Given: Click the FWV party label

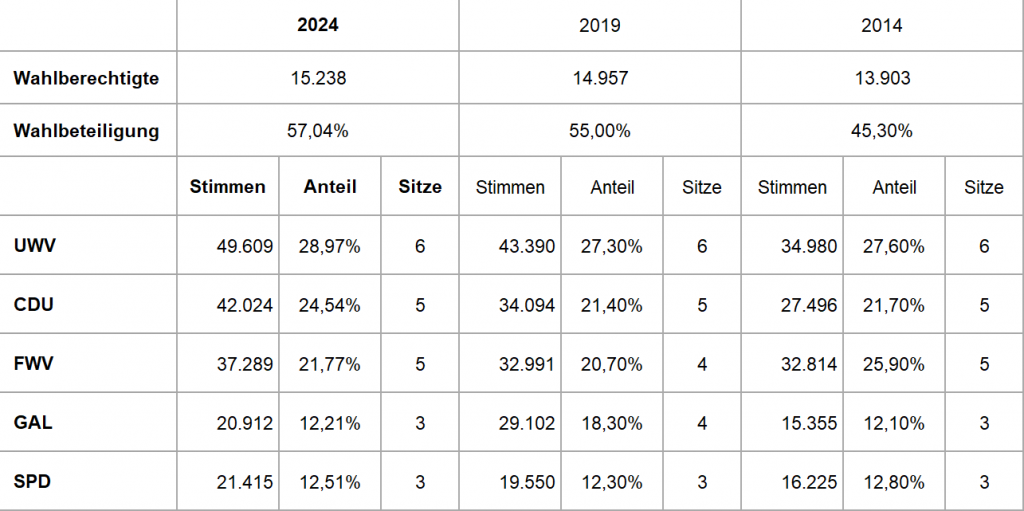Looking at the screenshot, I should (34, 364).
